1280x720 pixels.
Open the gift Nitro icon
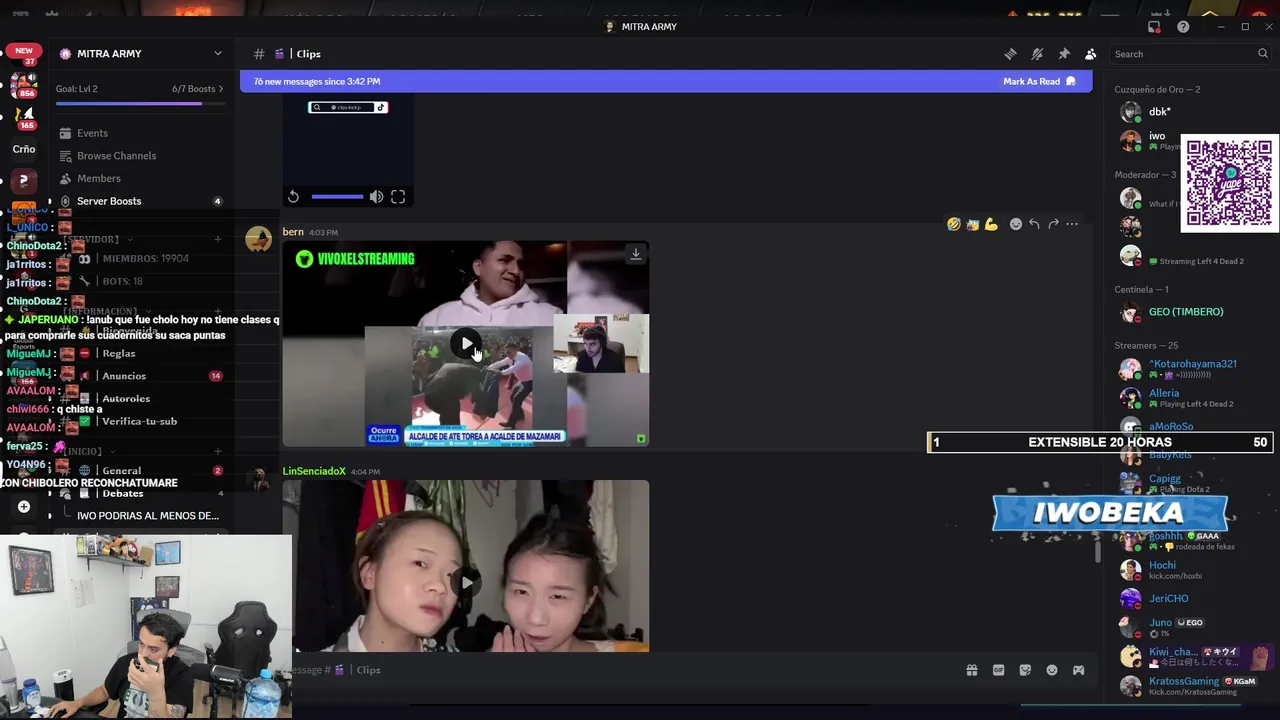coord(971,670)
